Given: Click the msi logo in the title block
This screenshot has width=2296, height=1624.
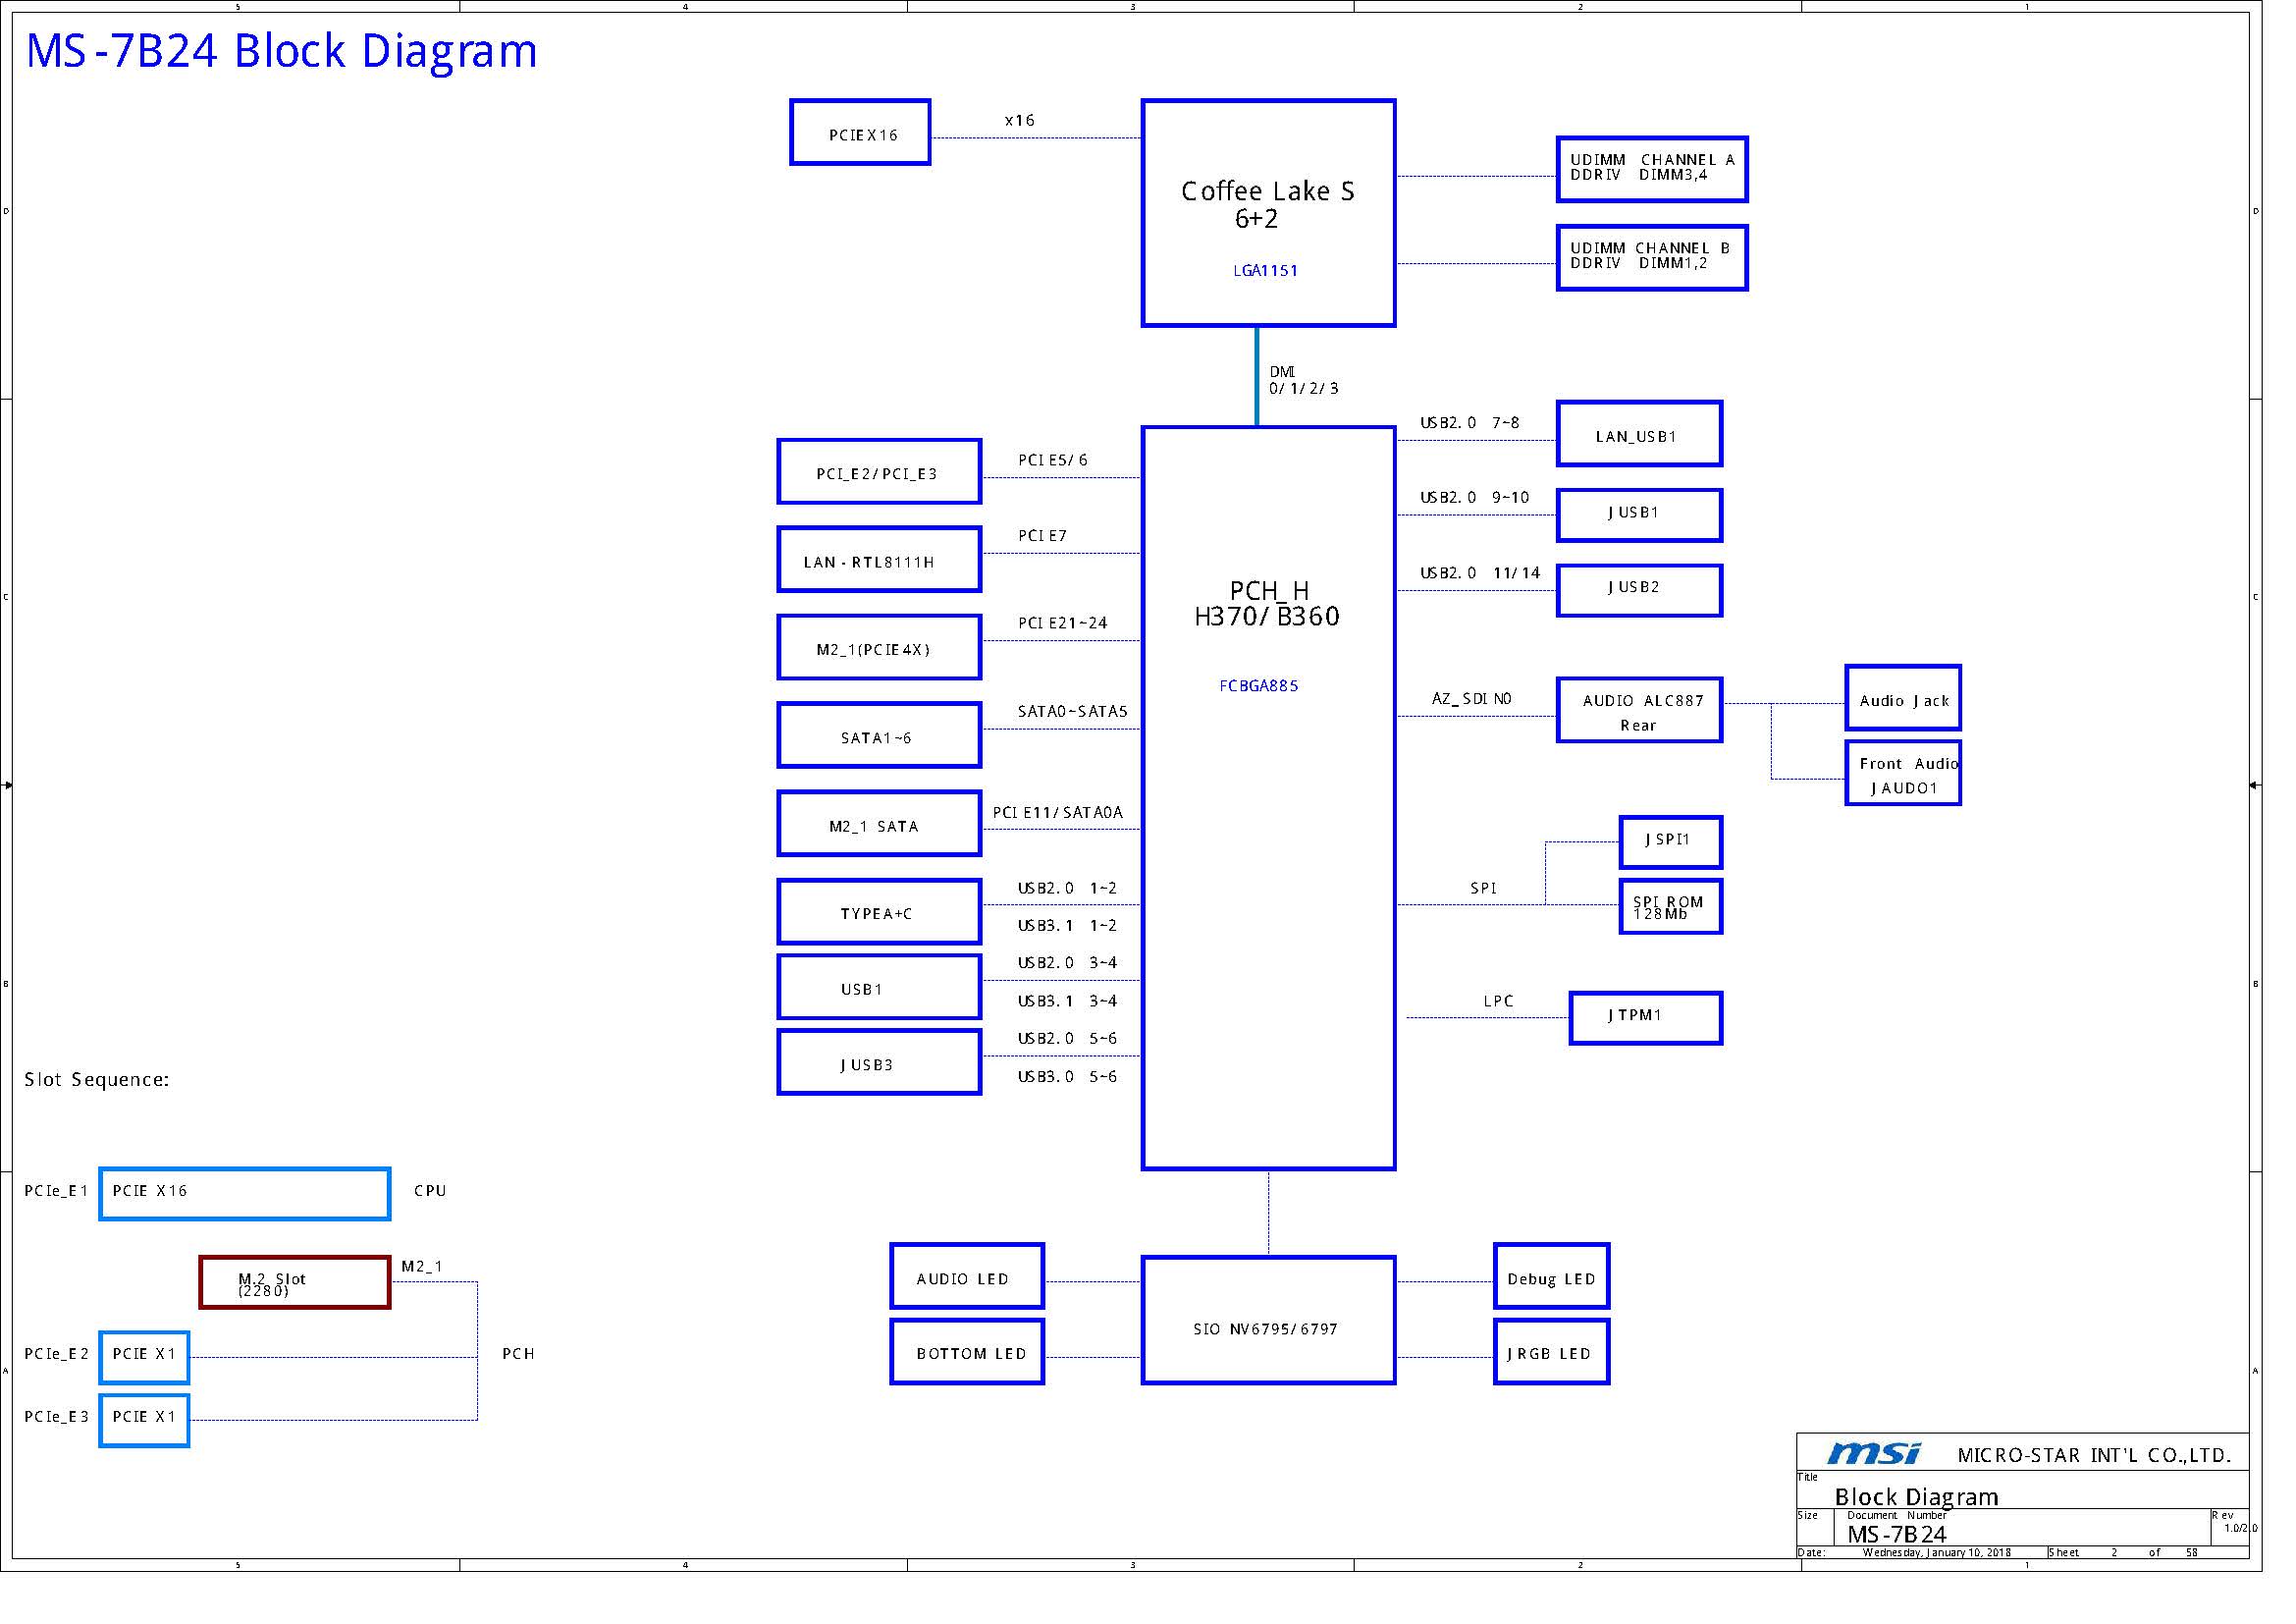Looking at the screenshot, I should click(x=1873, y=1453).
